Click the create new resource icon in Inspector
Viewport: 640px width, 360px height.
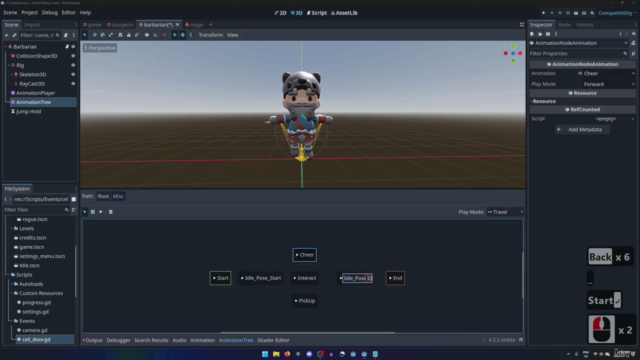pos(532,34)
